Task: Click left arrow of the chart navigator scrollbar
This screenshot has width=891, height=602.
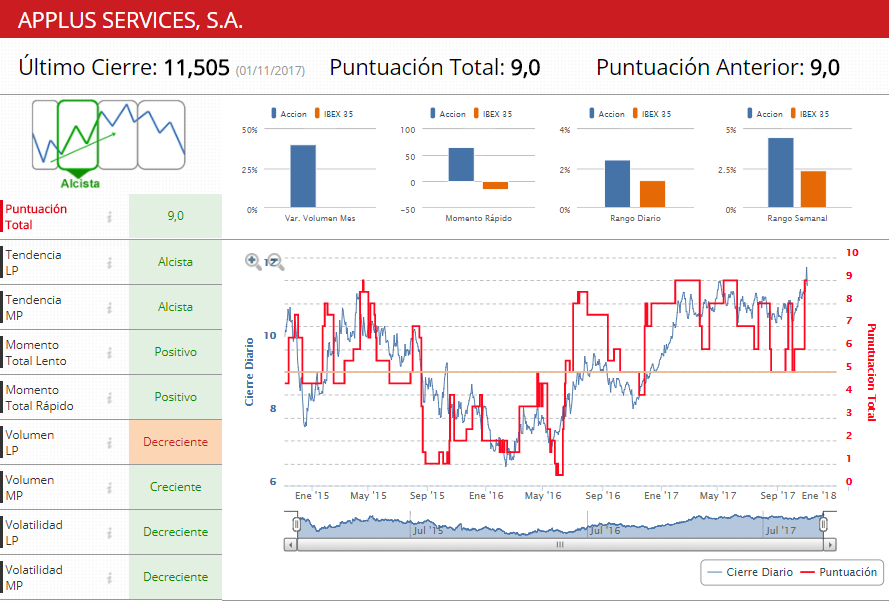Action: 291,545
